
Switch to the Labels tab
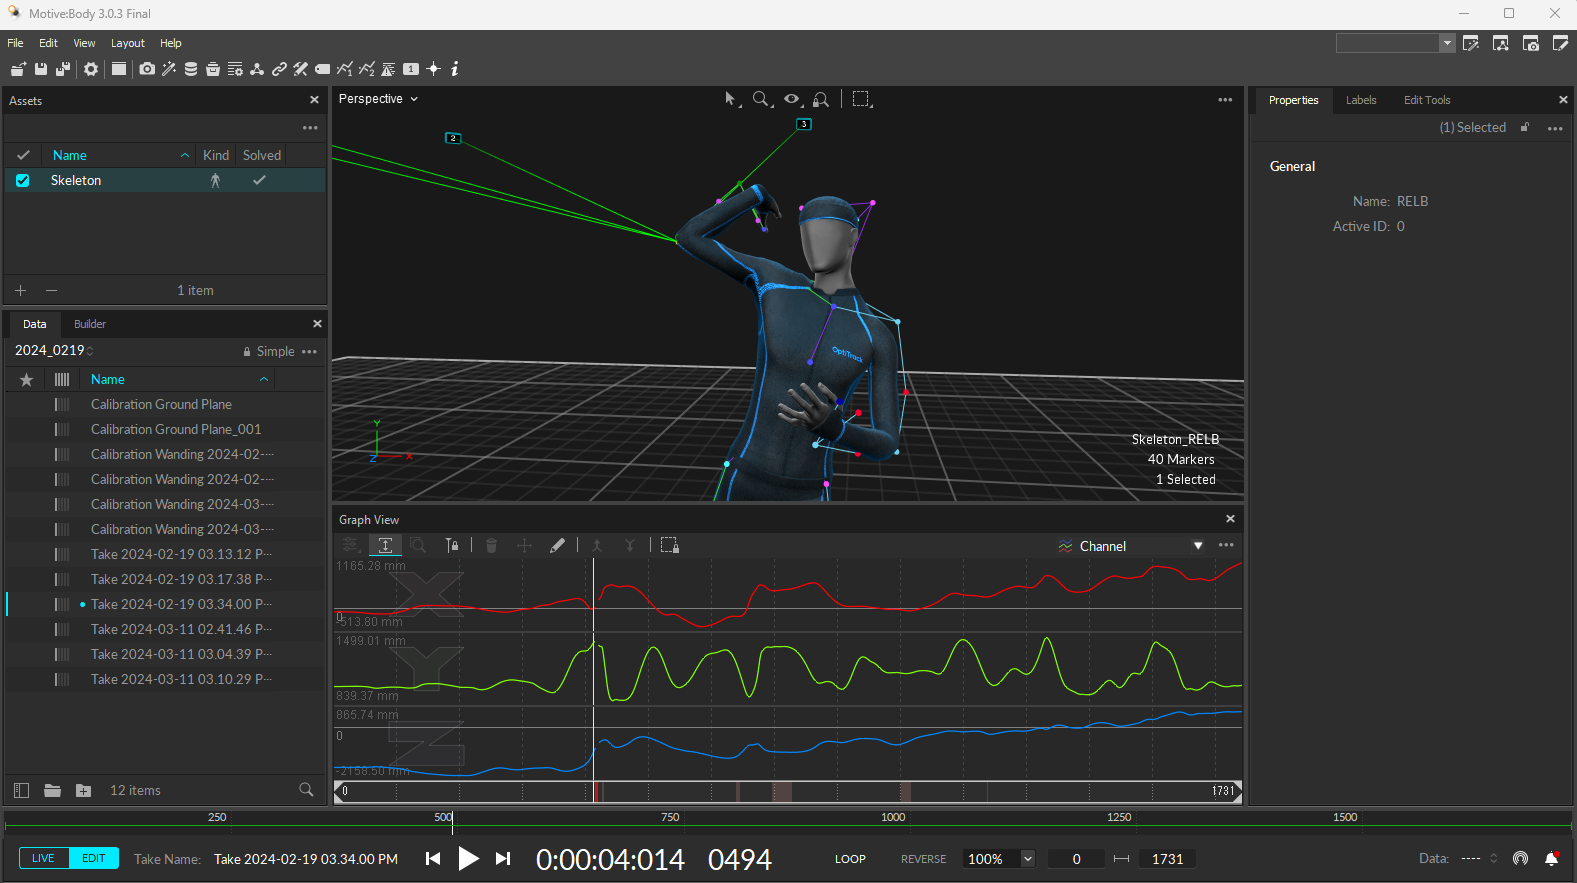point(1361,100)
